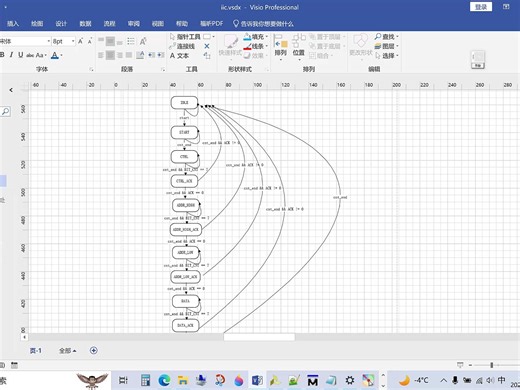Click the horizontal scrollbar thumb
520x390 pixels.
(259, 337)
